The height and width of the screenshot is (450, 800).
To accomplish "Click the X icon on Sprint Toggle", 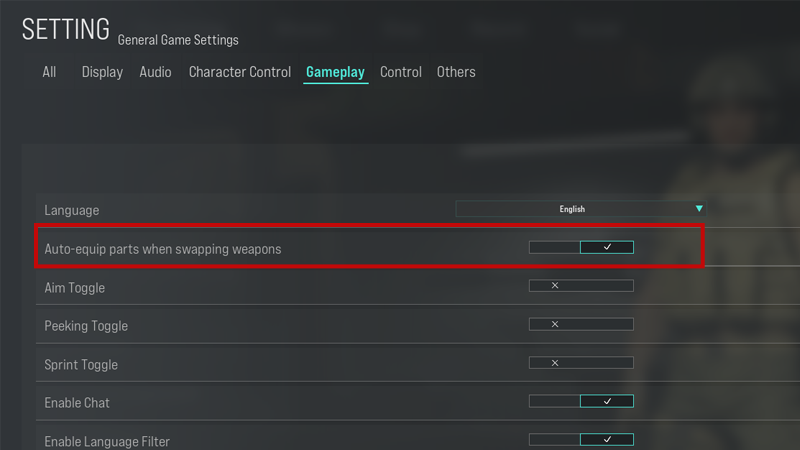I will 555,363.
